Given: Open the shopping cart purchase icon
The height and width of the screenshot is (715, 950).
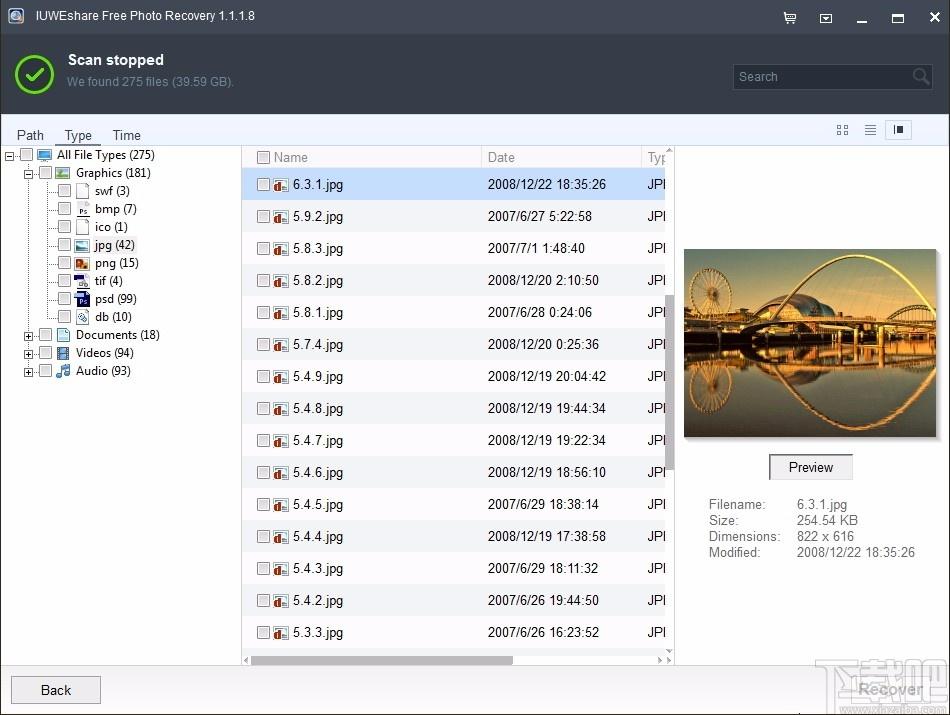Looking at the screenshot, I should 789,18.
